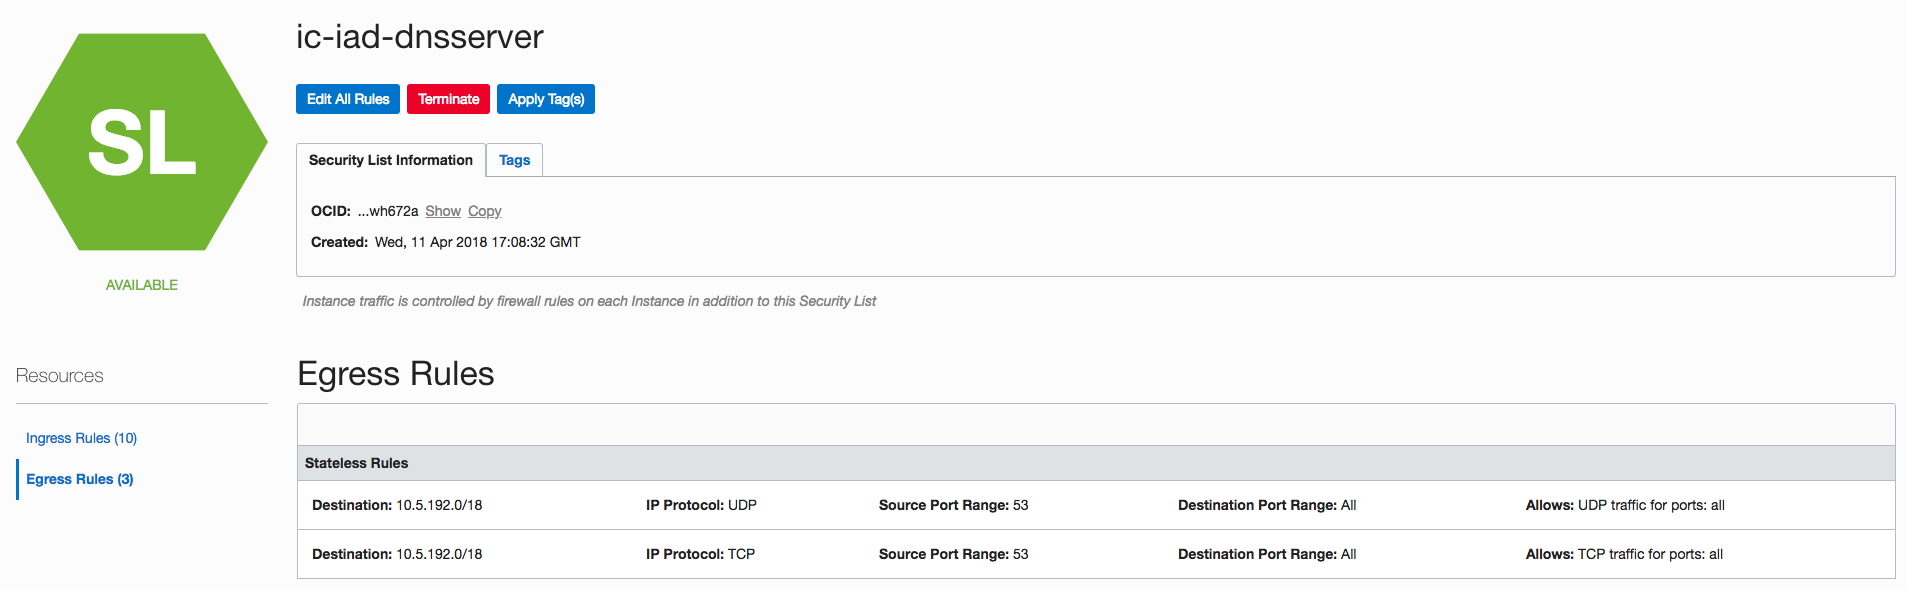This screenshot has width=1906, height=589.
Task: Click the truncated OCID ...wh672a value
Action: point(388,211)
